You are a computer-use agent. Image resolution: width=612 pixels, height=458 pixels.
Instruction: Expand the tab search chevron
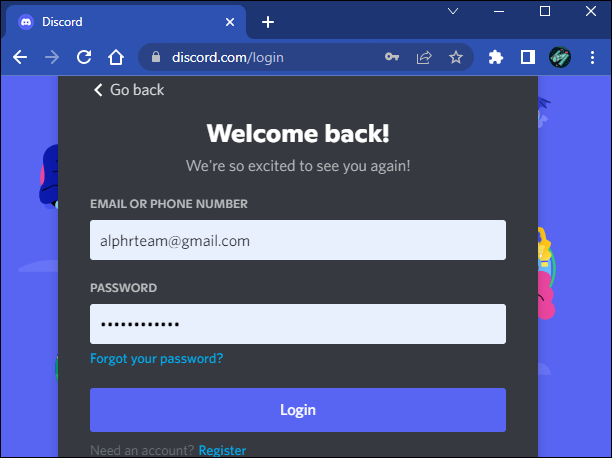(453, 11)
